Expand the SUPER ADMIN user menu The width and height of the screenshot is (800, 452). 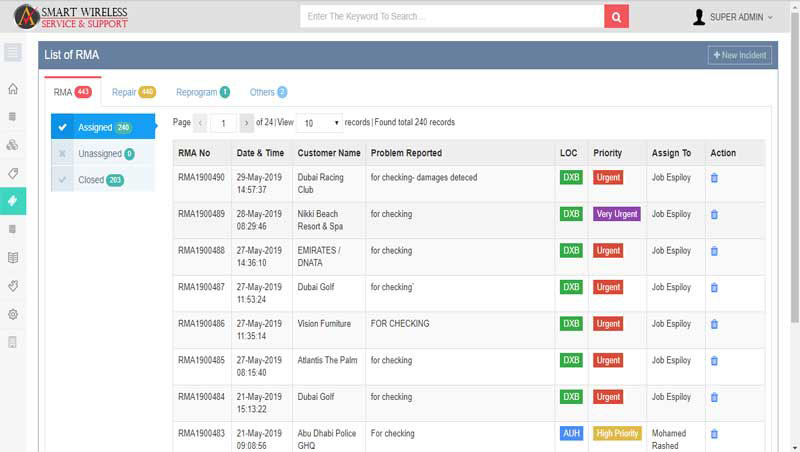pyautogui.click(x=733, y=17)
